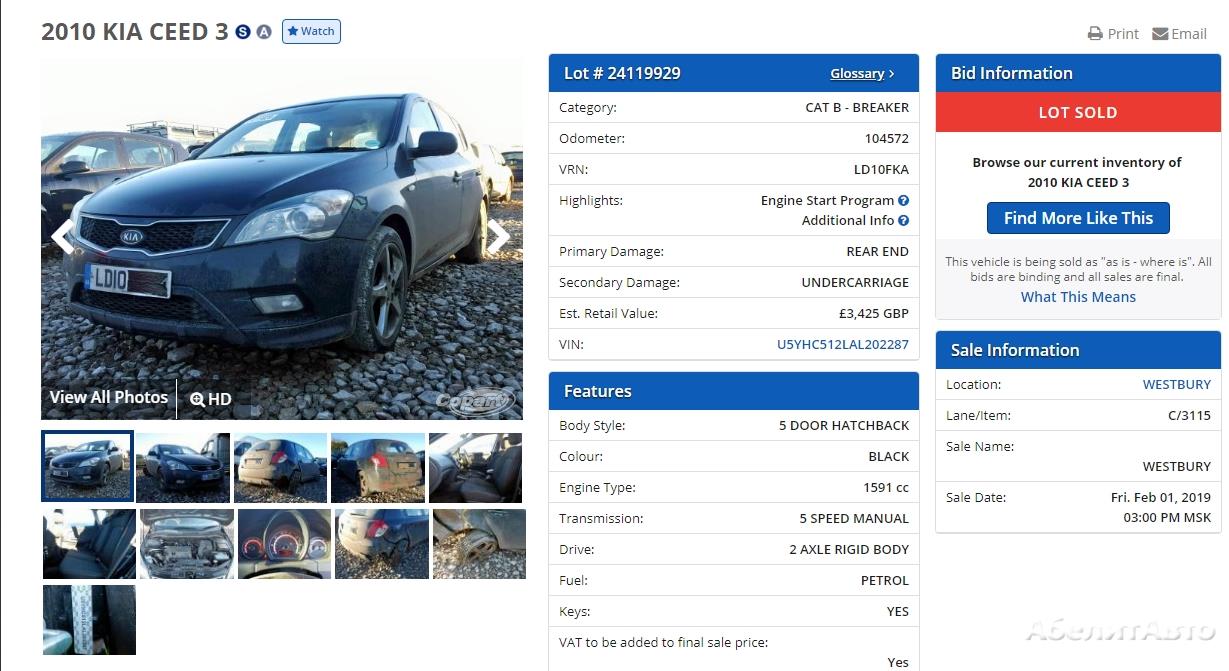Toggle Watch star for this lot
Viewport: 1229px width, 671px height.
(x=311, y=31)
